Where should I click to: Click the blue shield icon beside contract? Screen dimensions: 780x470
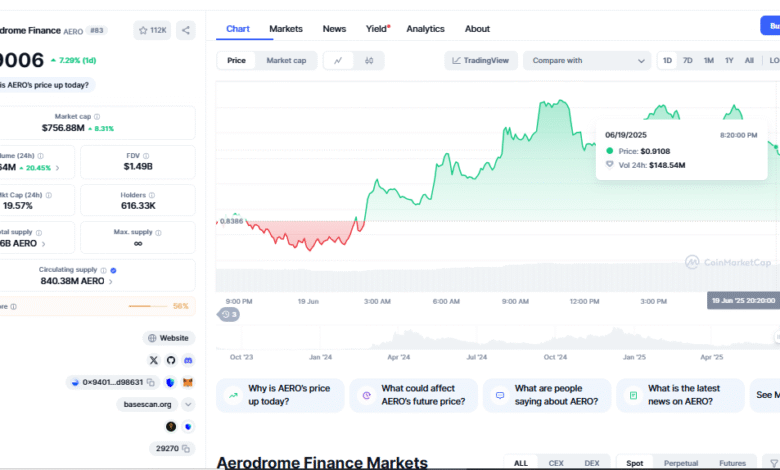click(170, 382)
